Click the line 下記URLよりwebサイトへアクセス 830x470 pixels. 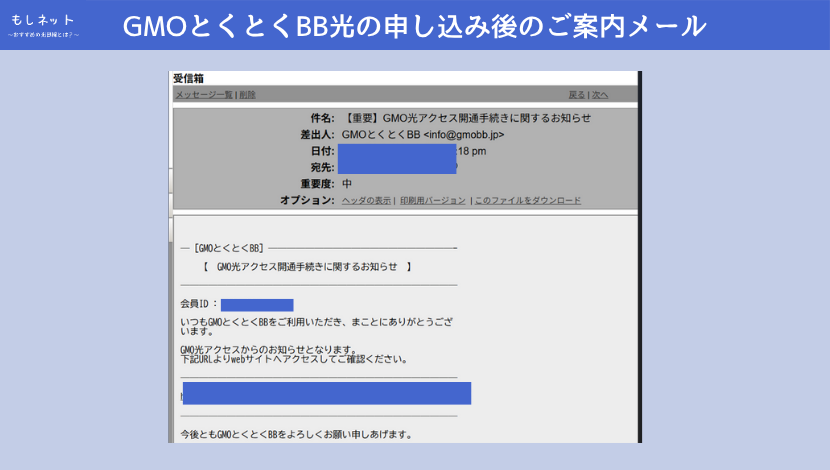[x=294, y=359]
